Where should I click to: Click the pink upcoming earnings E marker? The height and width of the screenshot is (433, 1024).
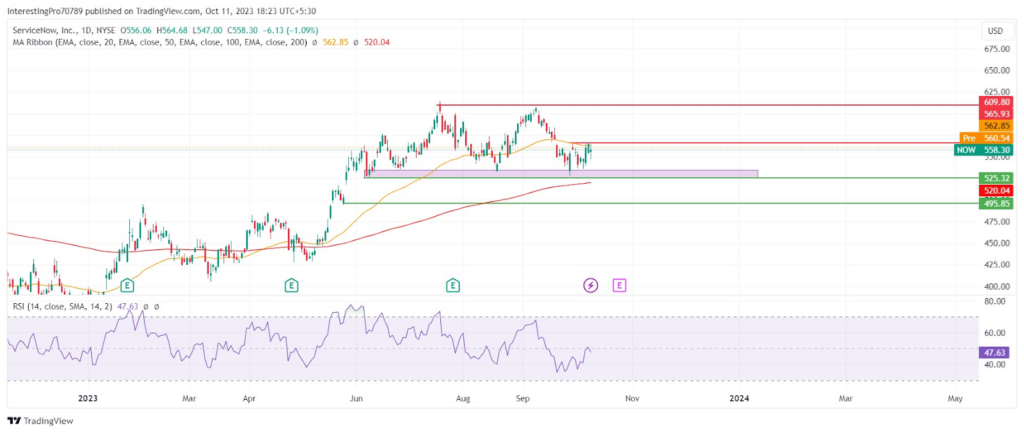point(619,285)
